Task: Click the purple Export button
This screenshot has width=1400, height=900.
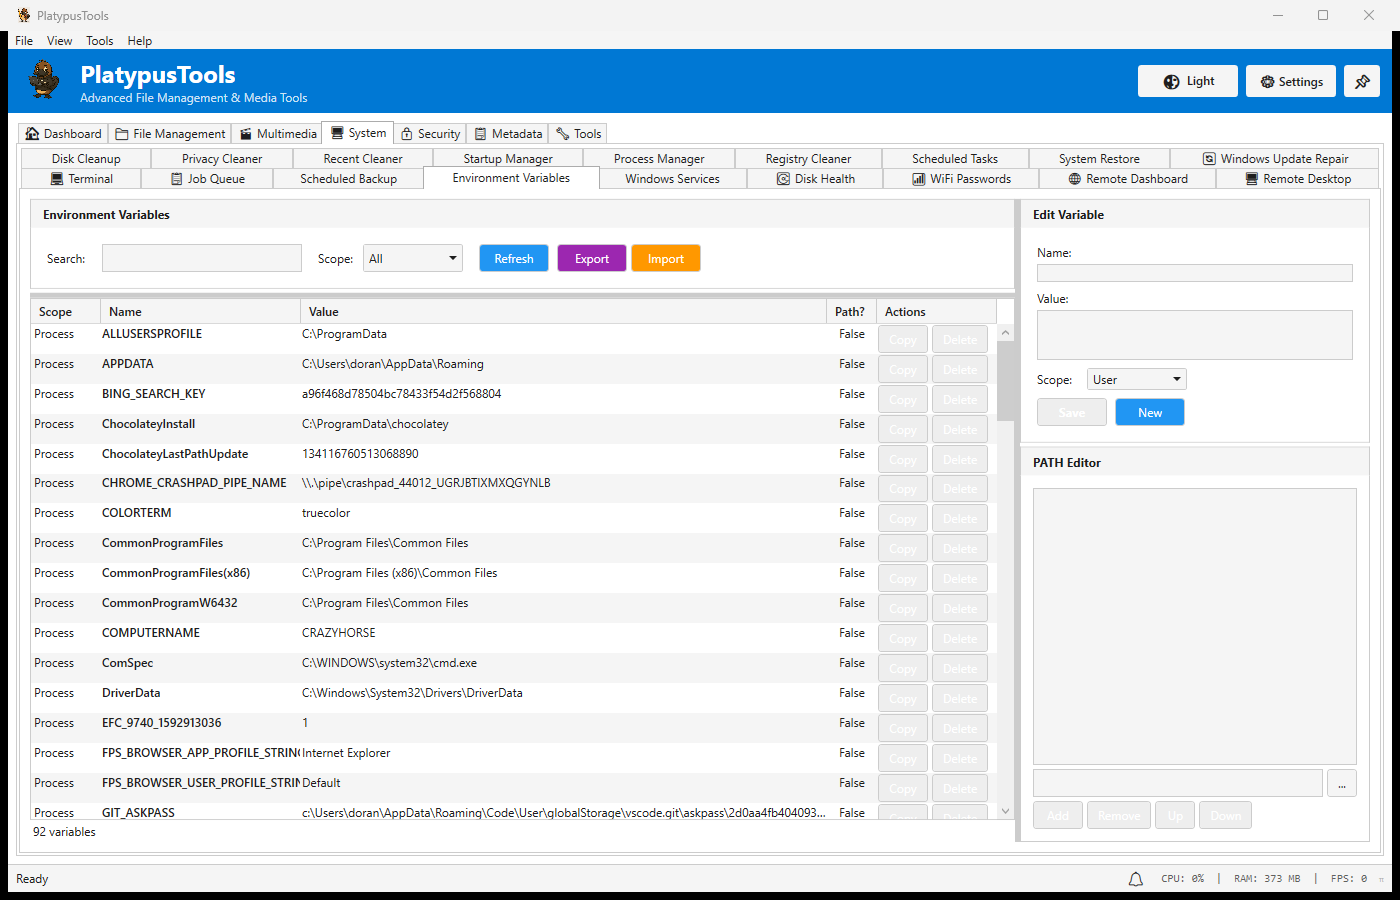Action: (591, 259)
